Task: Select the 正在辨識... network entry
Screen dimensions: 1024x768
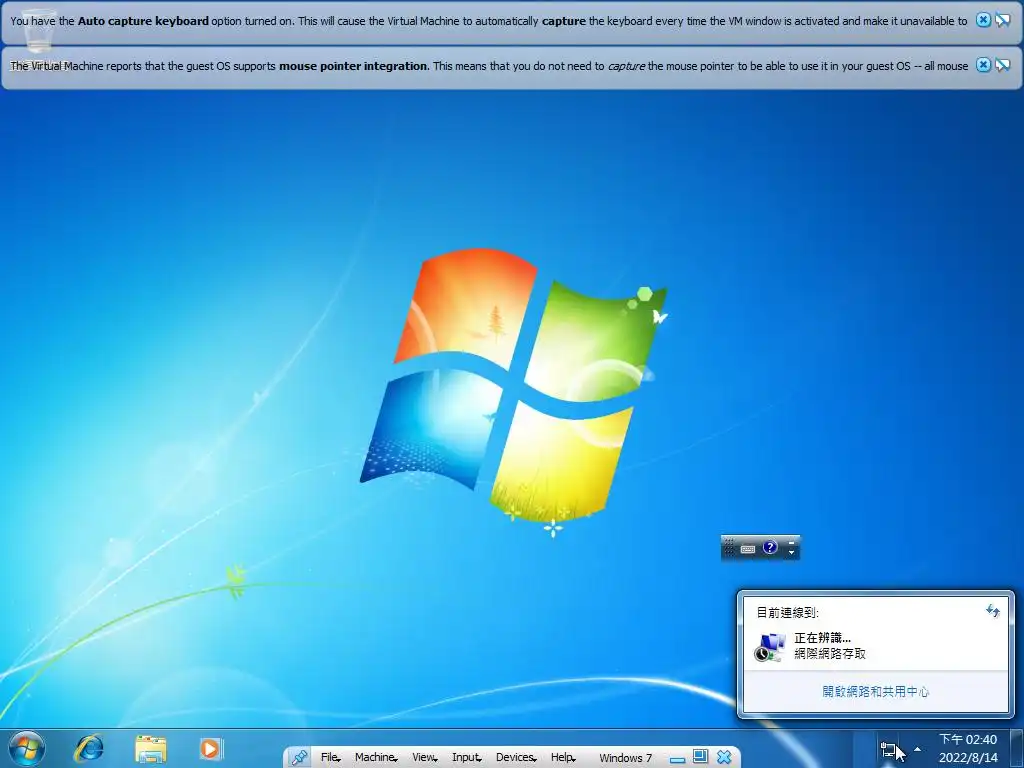Action: point(875,646)
